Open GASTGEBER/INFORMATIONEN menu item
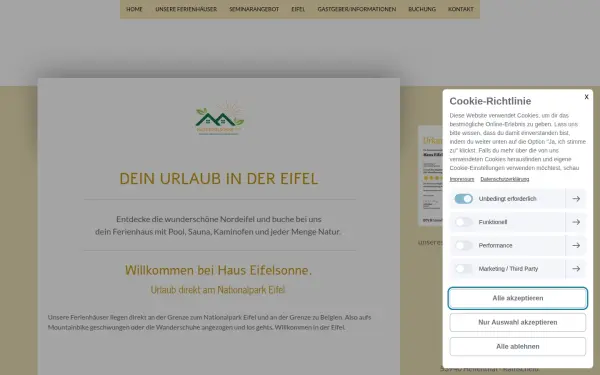Viewport: 600px width, 375px height. pos(357,9)
